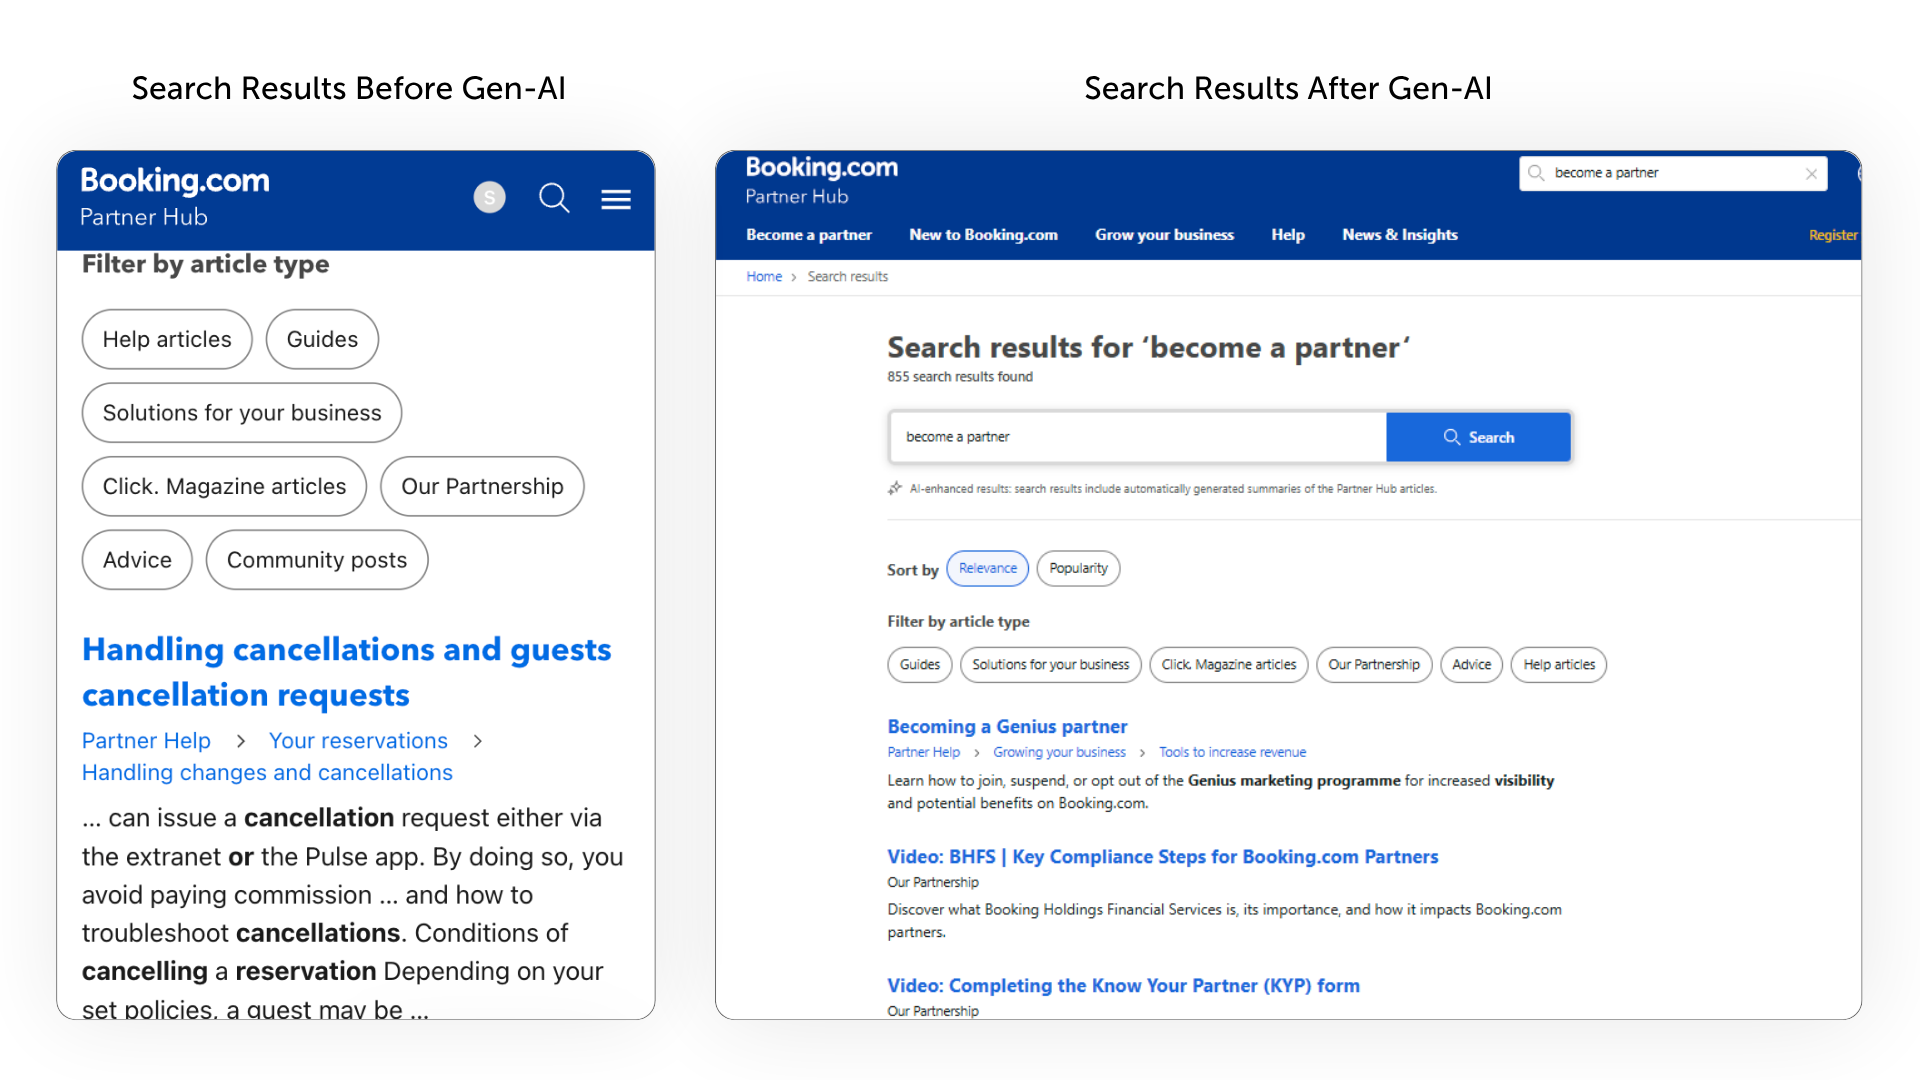Click the main search field containing 'become a partner'

coord(1138,437)
